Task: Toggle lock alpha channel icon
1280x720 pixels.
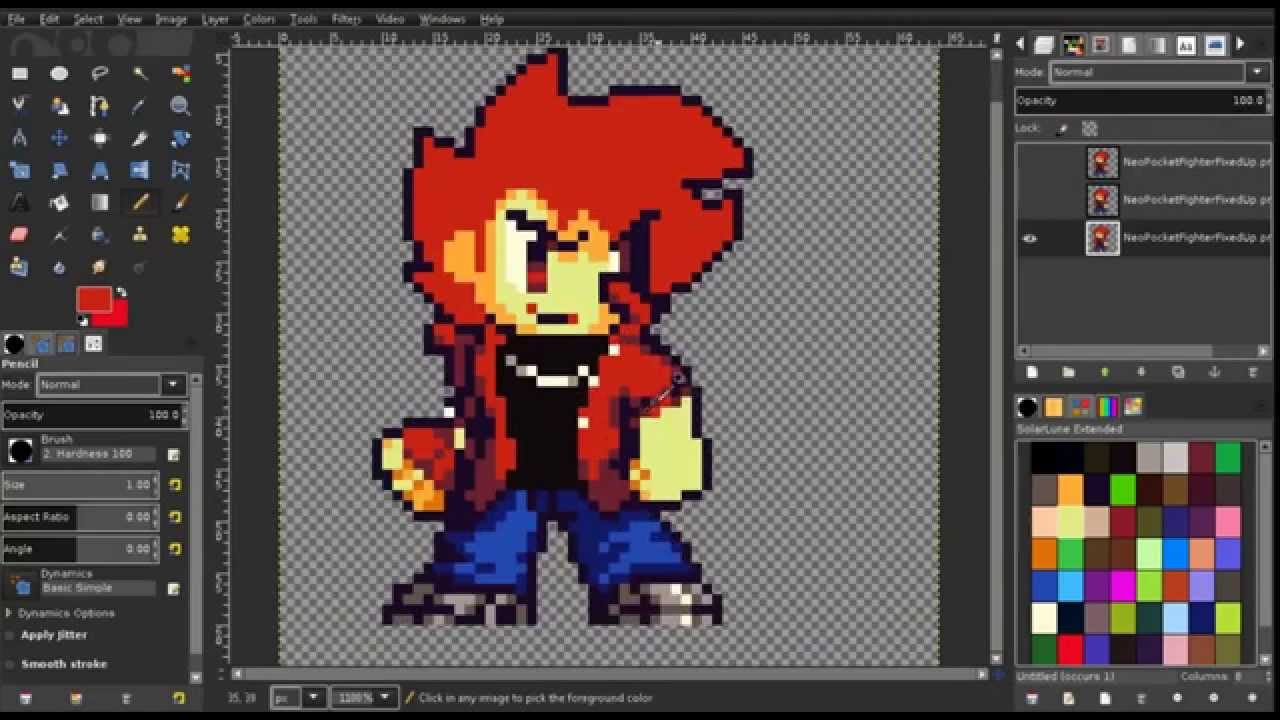Action: pyautogui.click(x=1090, y=129)
